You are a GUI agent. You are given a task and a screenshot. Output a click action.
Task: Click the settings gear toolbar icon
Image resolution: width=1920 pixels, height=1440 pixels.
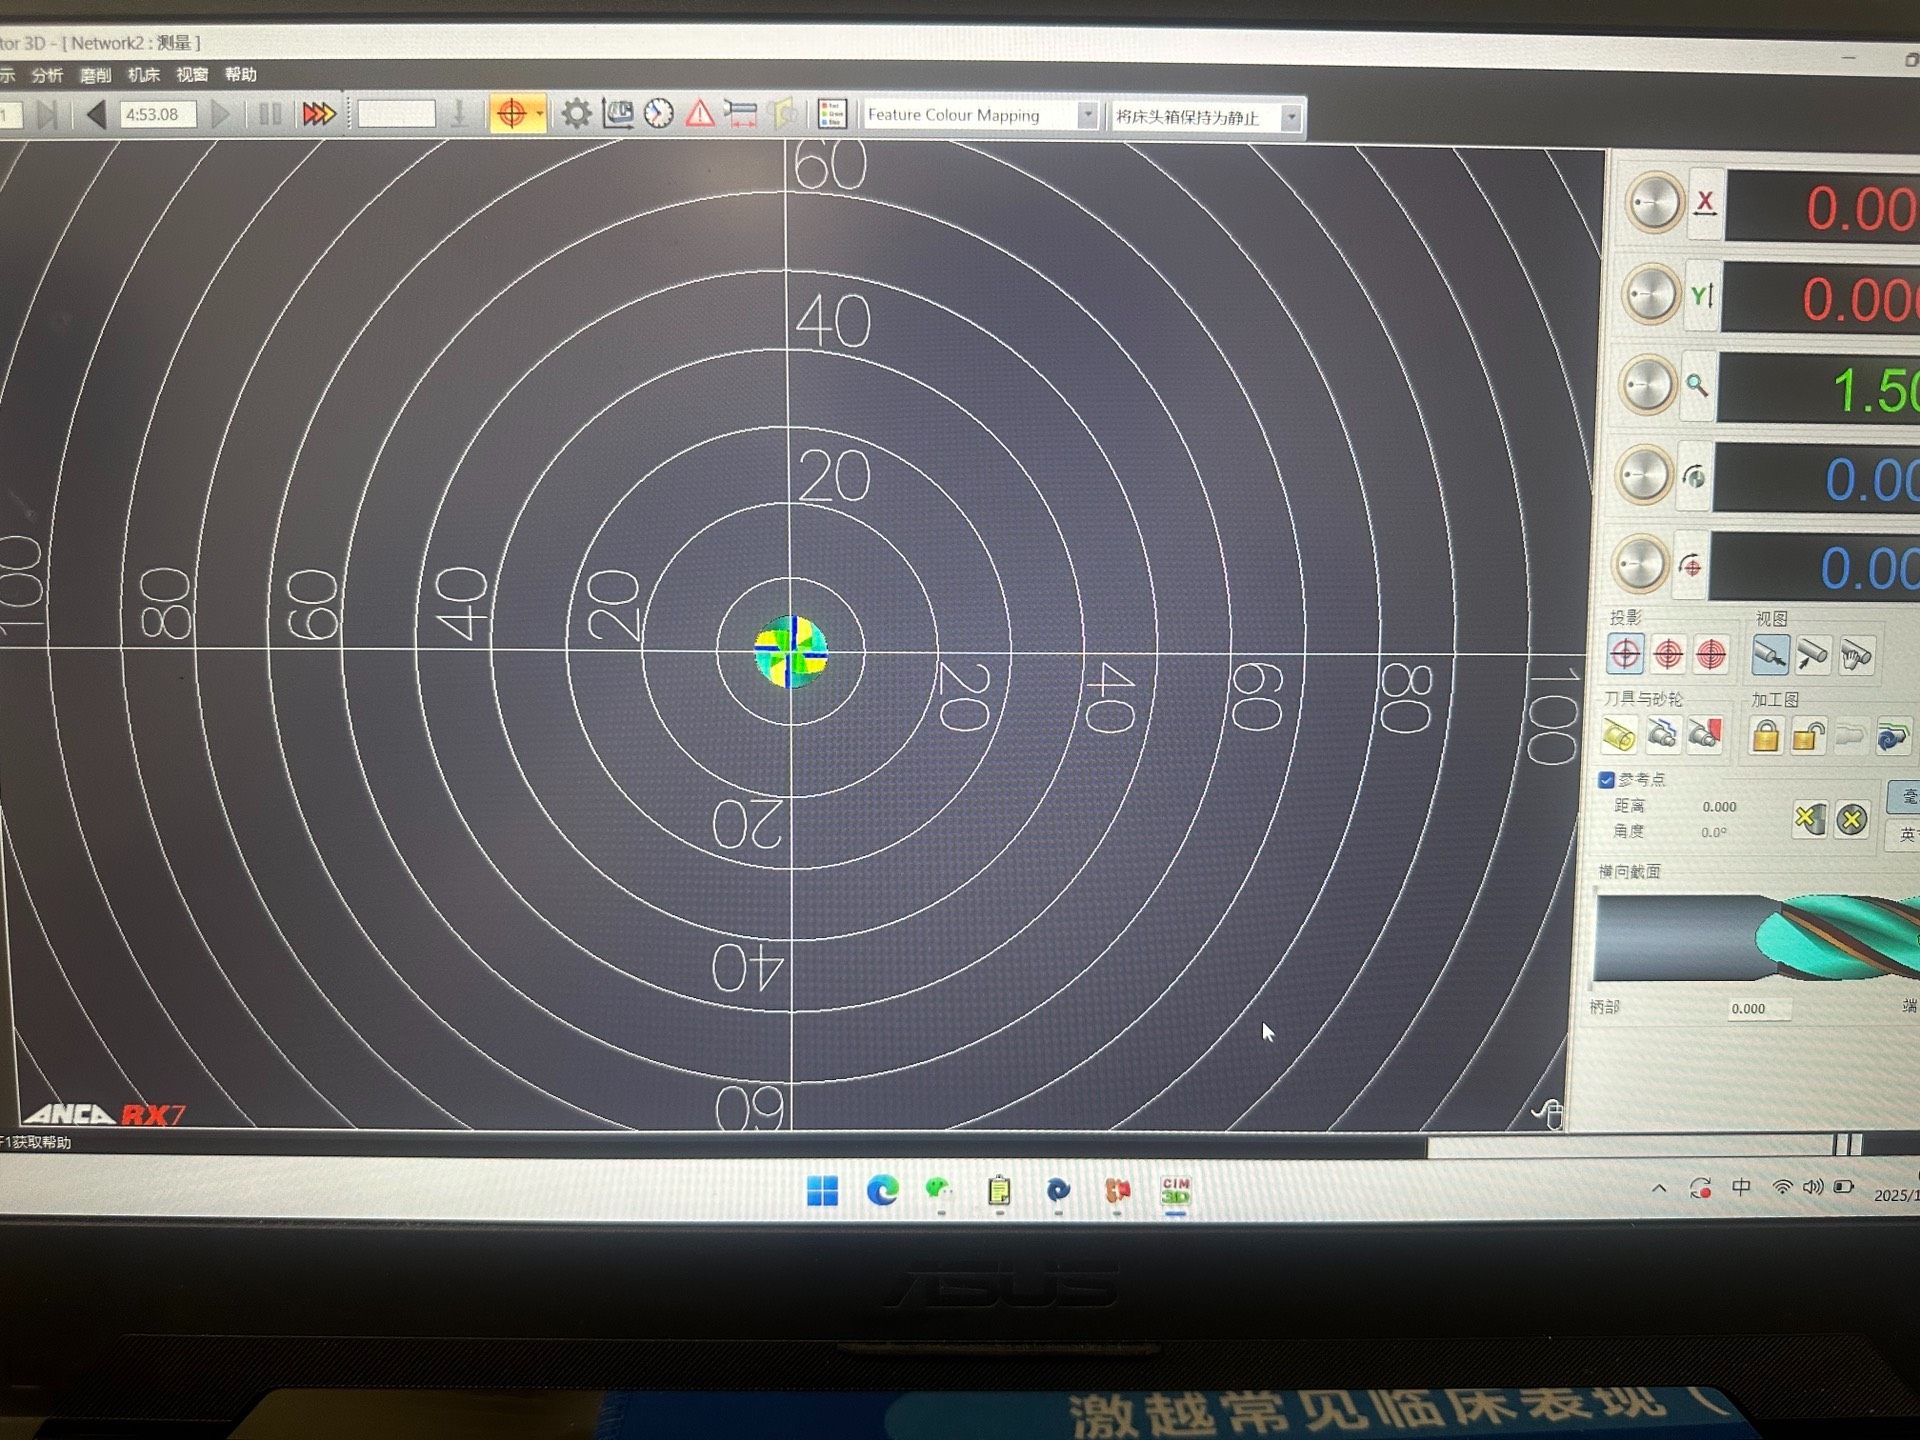575,114
